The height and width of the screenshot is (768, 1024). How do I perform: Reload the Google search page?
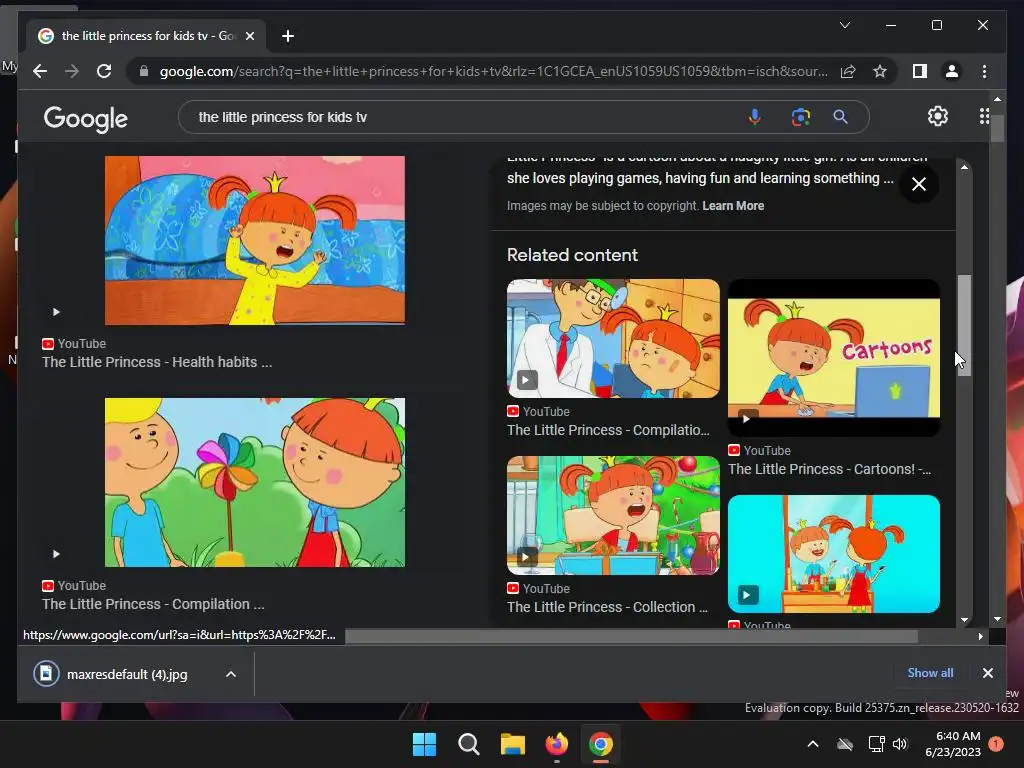pyautogui.click(x=104, y=71)
